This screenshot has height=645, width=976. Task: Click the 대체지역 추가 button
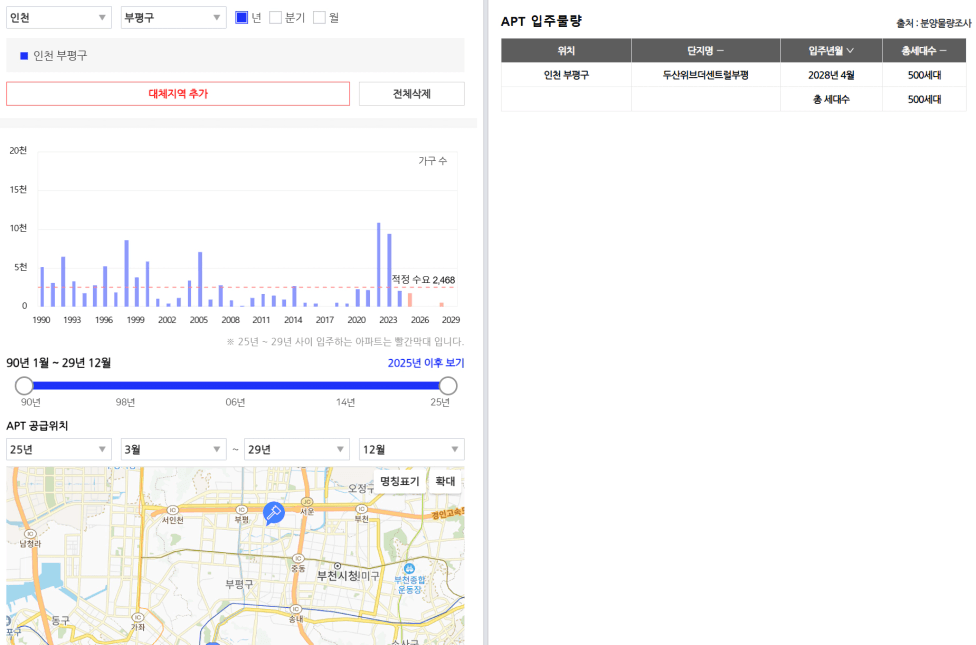pyautogui.click(x=178, y=94)
